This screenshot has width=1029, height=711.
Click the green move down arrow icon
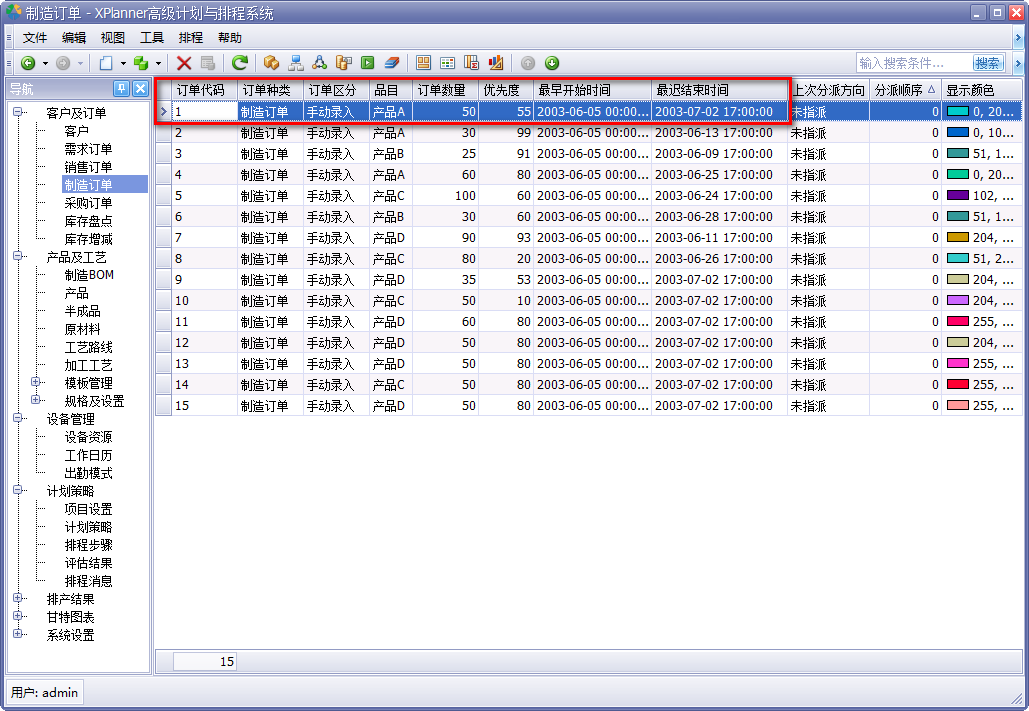pos(552,63)
